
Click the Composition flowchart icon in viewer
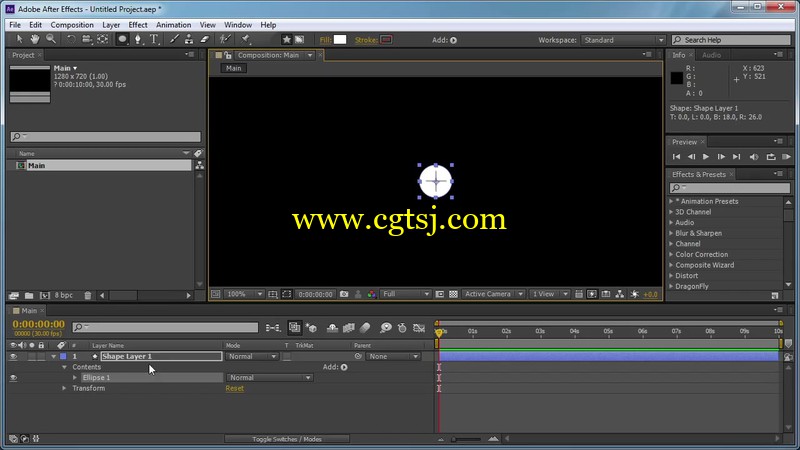point(619,294)
